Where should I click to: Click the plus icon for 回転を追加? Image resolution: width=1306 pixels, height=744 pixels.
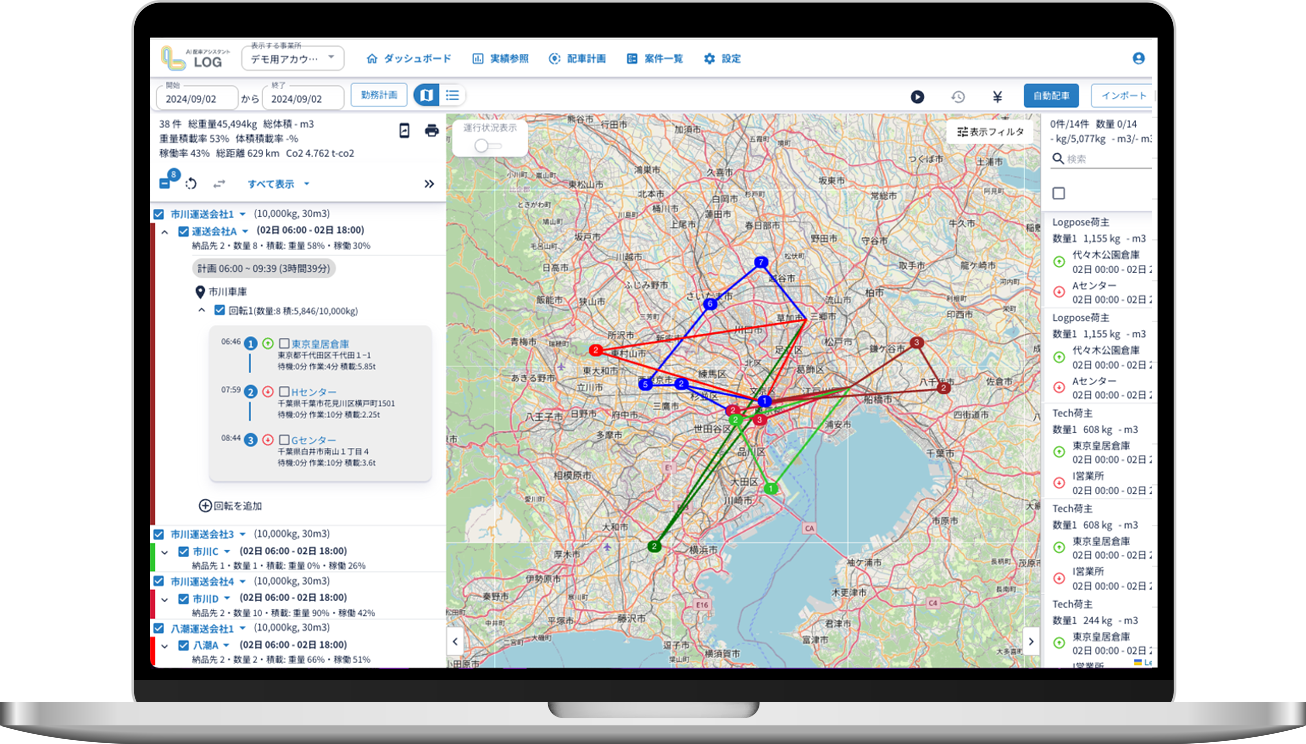tap(206, 506)
